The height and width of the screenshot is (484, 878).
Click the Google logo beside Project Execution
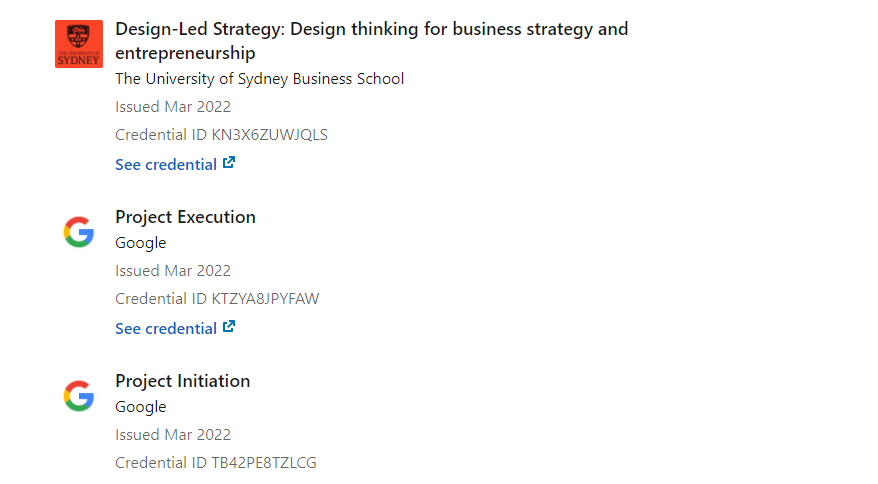coord(79,232)
